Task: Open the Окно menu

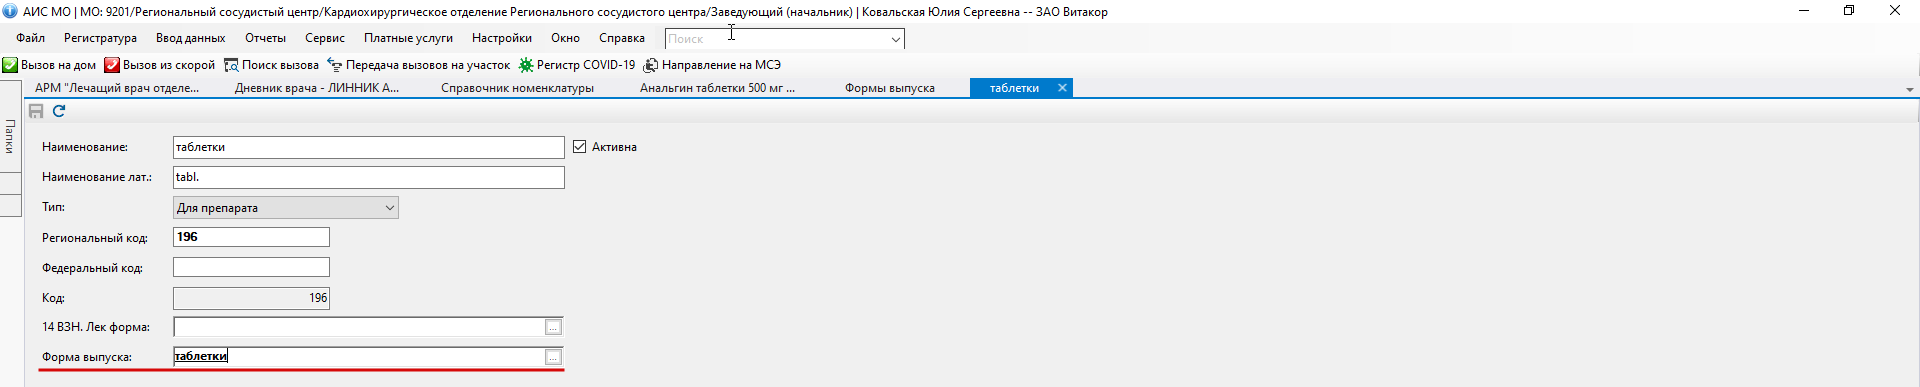Action: 565,38
